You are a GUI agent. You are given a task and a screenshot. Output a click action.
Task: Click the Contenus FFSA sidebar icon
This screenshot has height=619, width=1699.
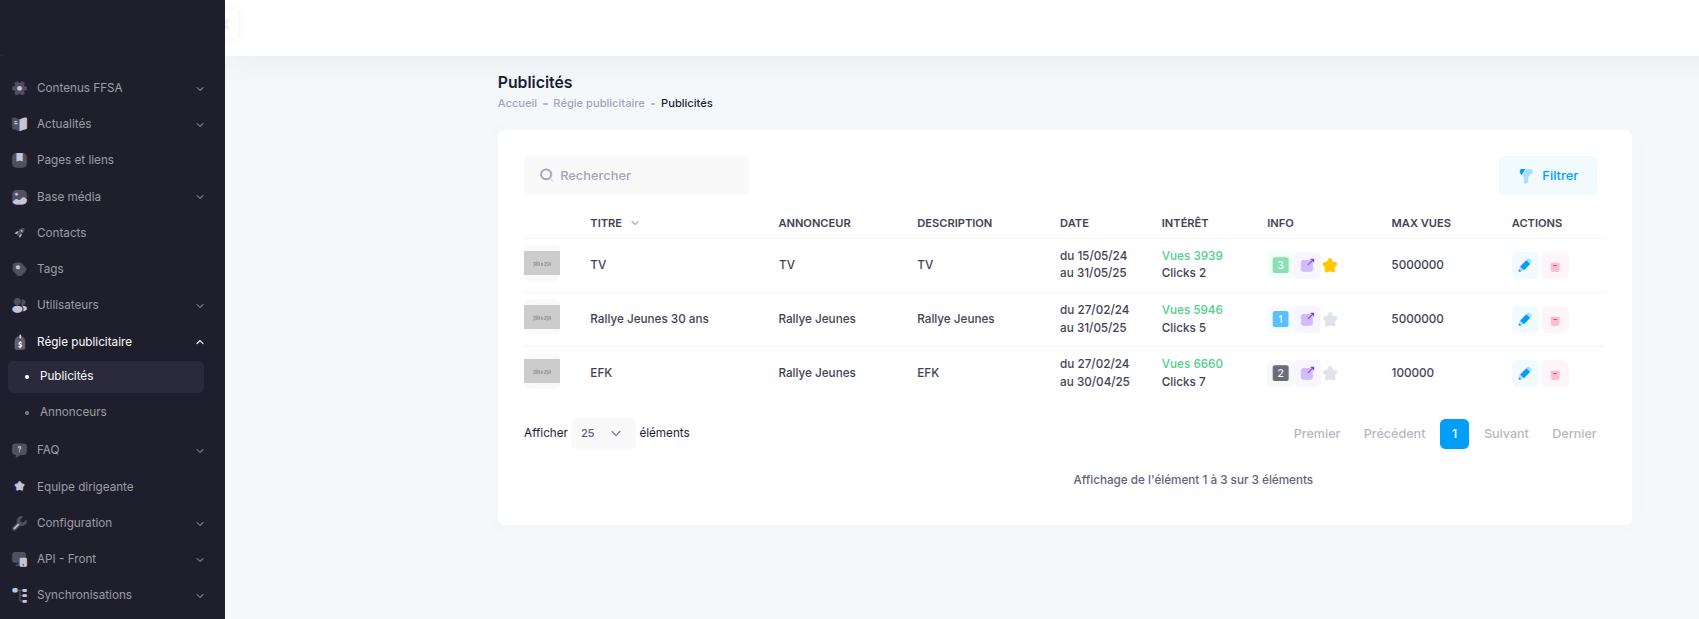pyautogui.click(x=19, y=88)
